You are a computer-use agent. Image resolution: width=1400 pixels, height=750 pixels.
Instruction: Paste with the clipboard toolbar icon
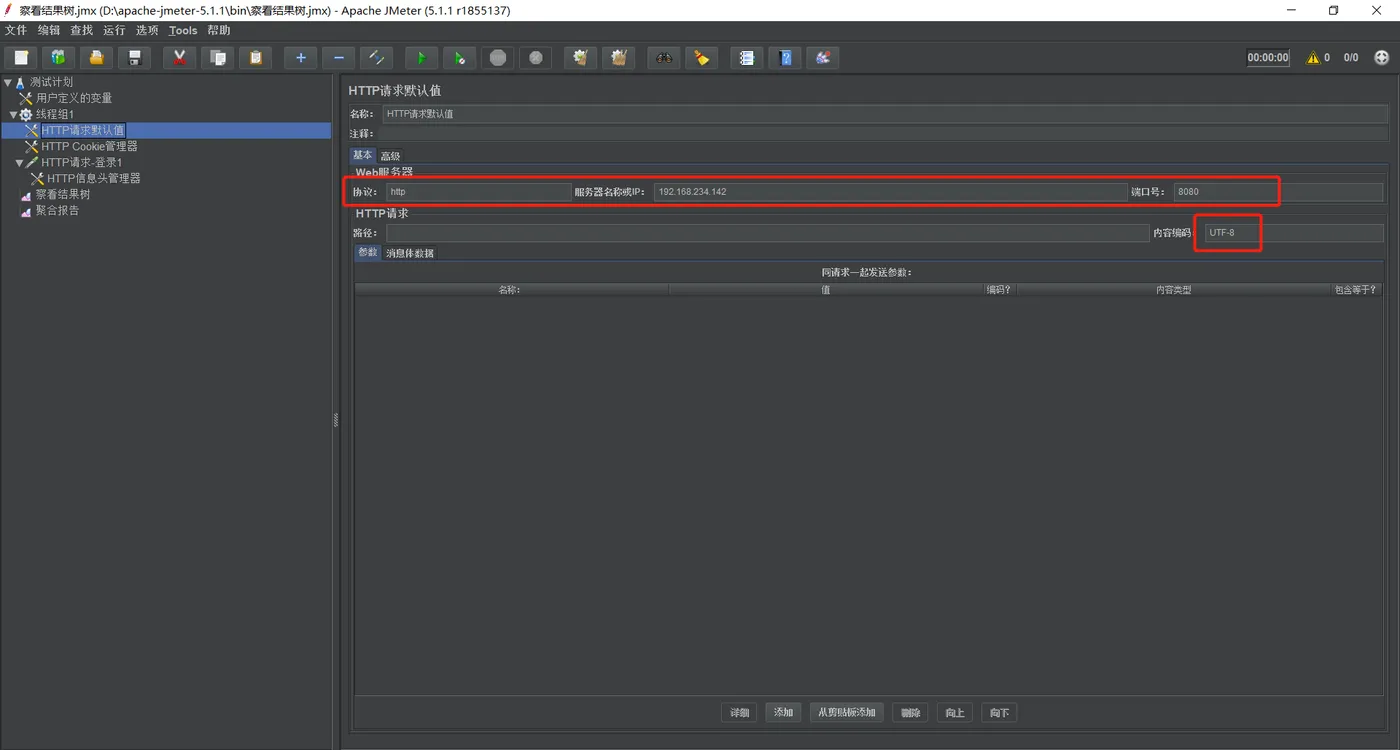click(x=255, y=57)
